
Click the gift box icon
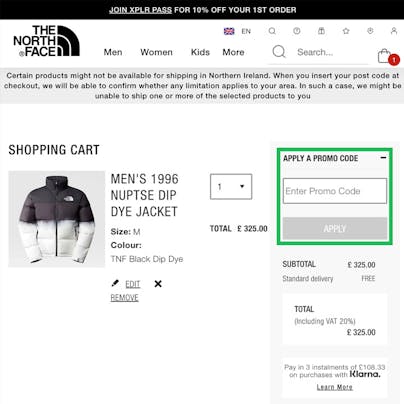click(x=321, y=31)
